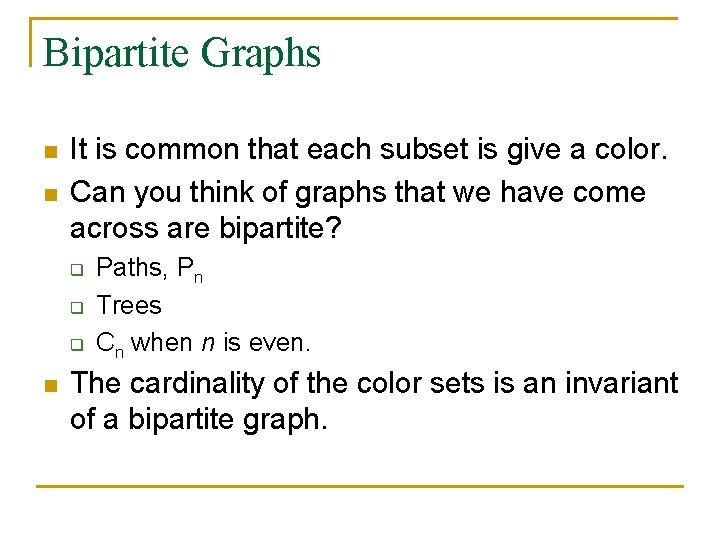Image resolution: width=720 pixels, height=540 pixels.
Task: Click the line starting "The cardinality of the color"
Action: click(x=374, y=383)
